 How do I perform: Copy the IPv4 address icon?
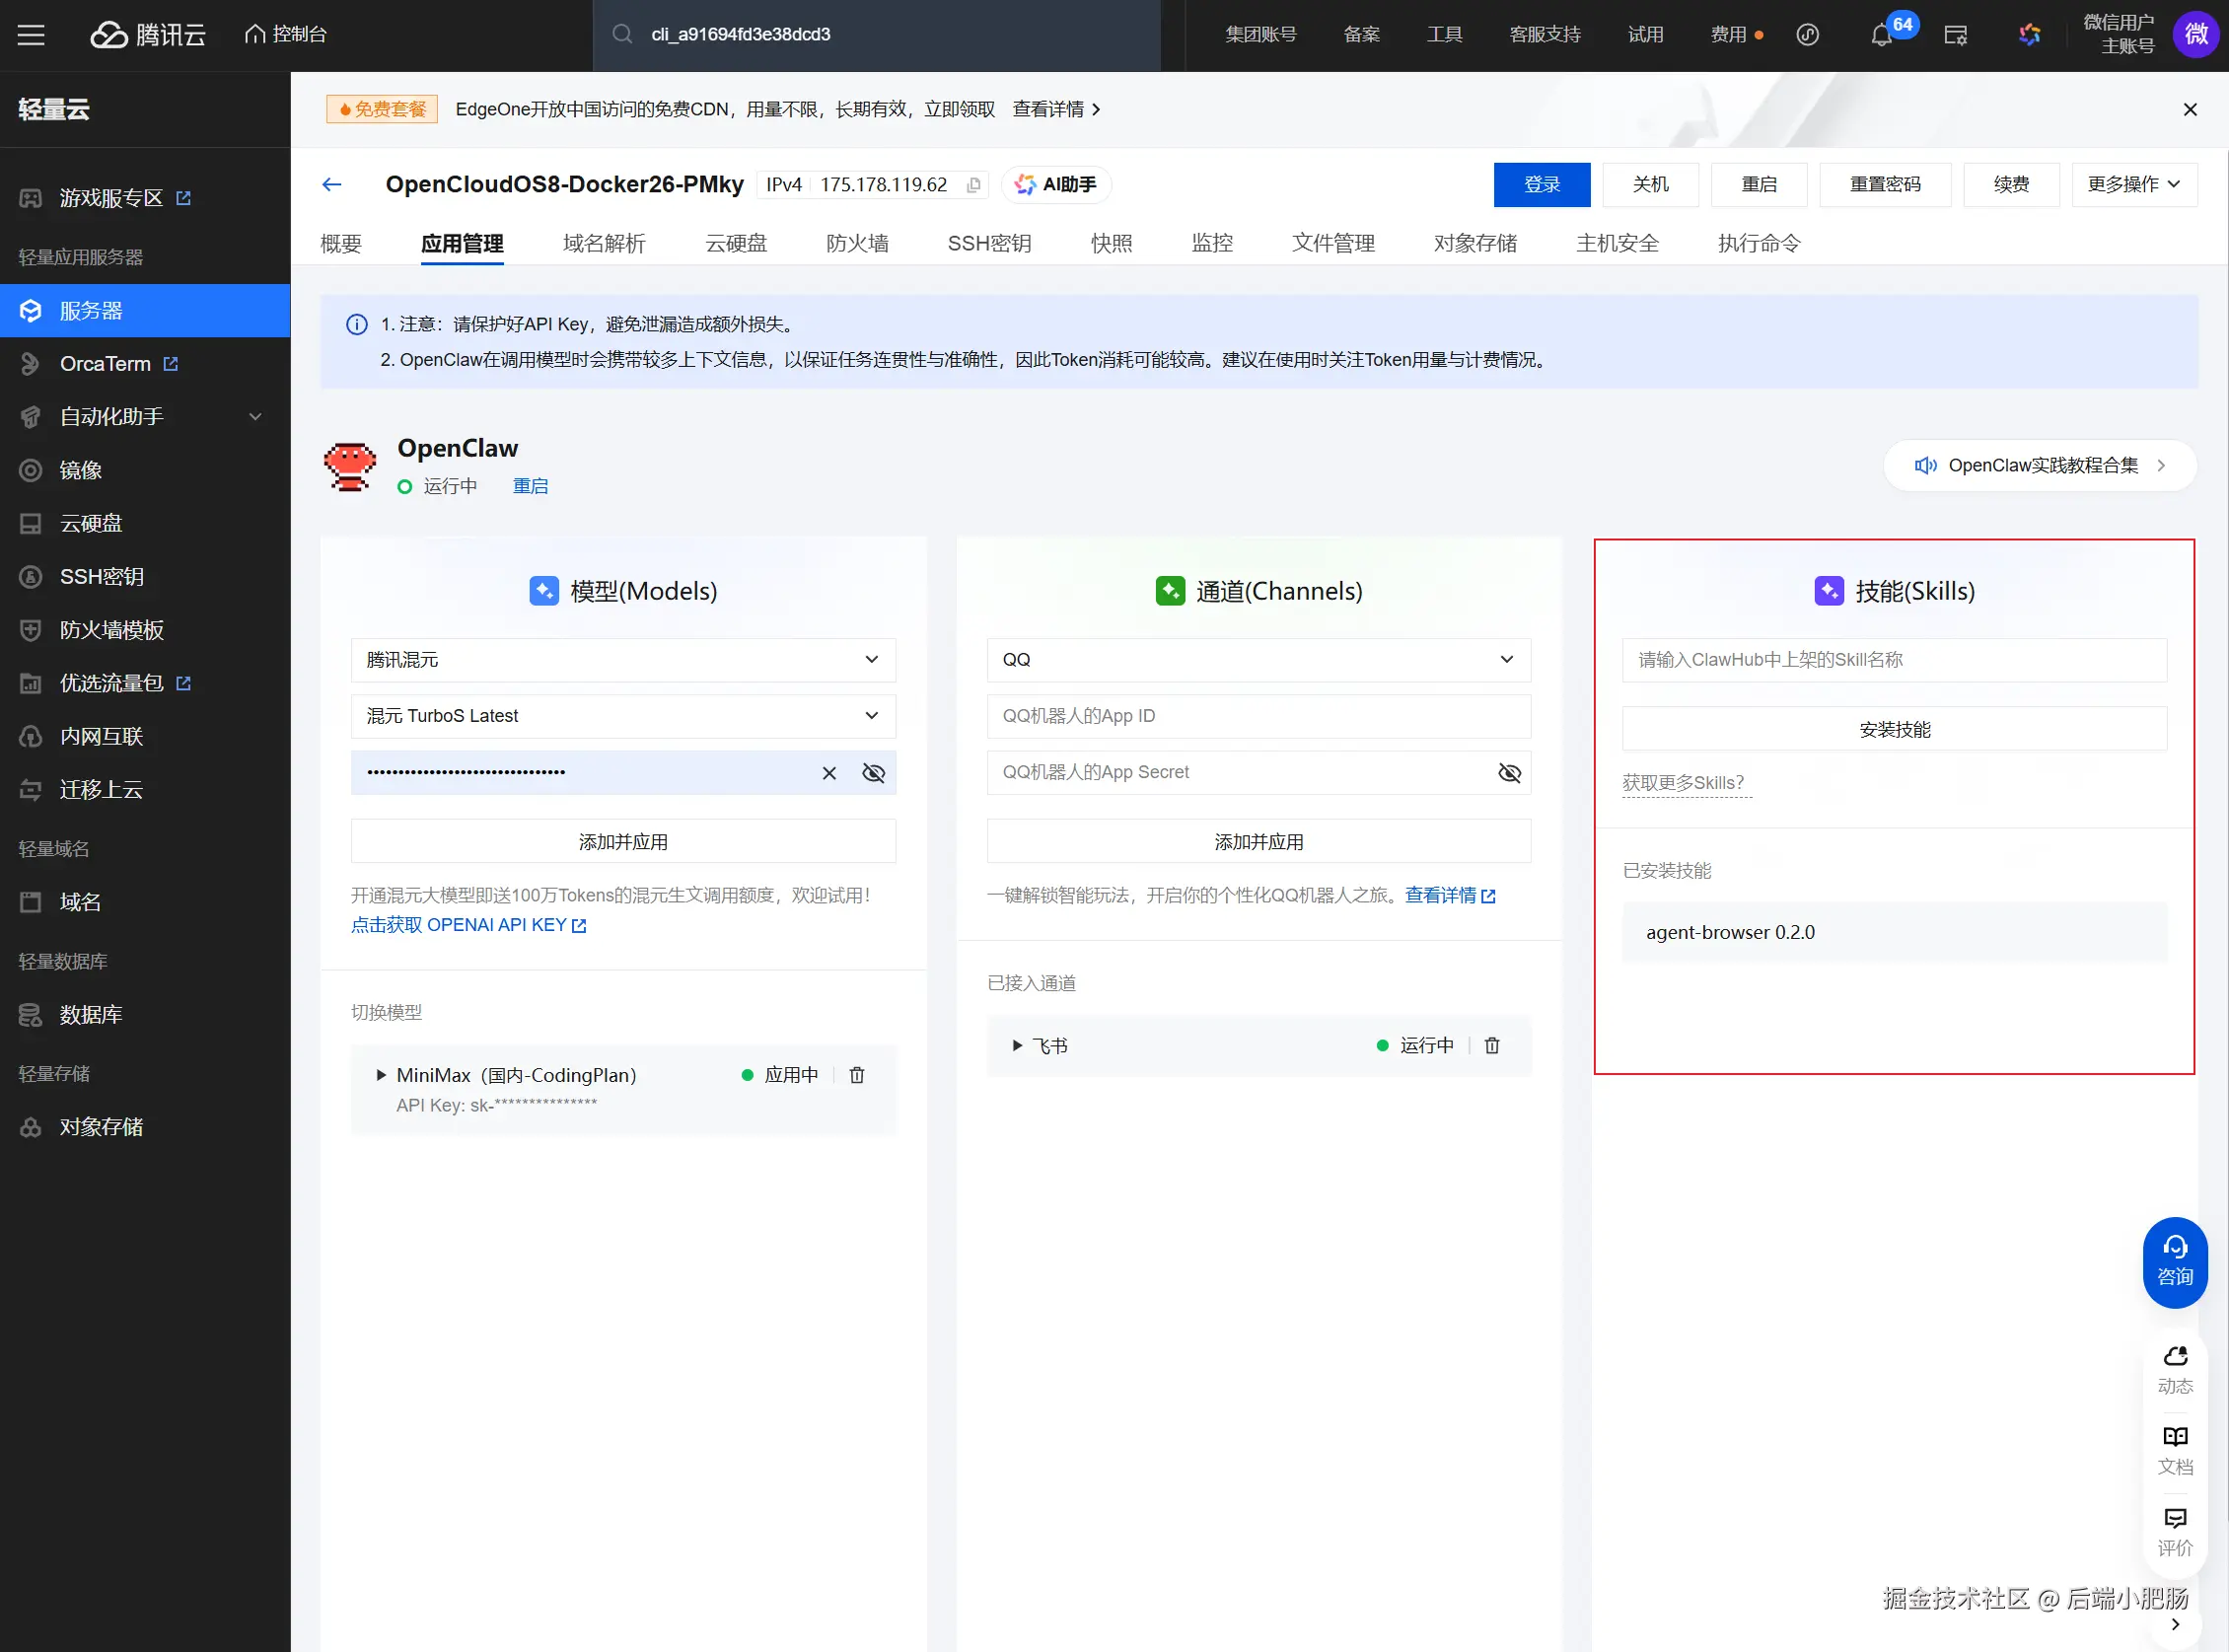pyautogui.click(x=973, y=185)
